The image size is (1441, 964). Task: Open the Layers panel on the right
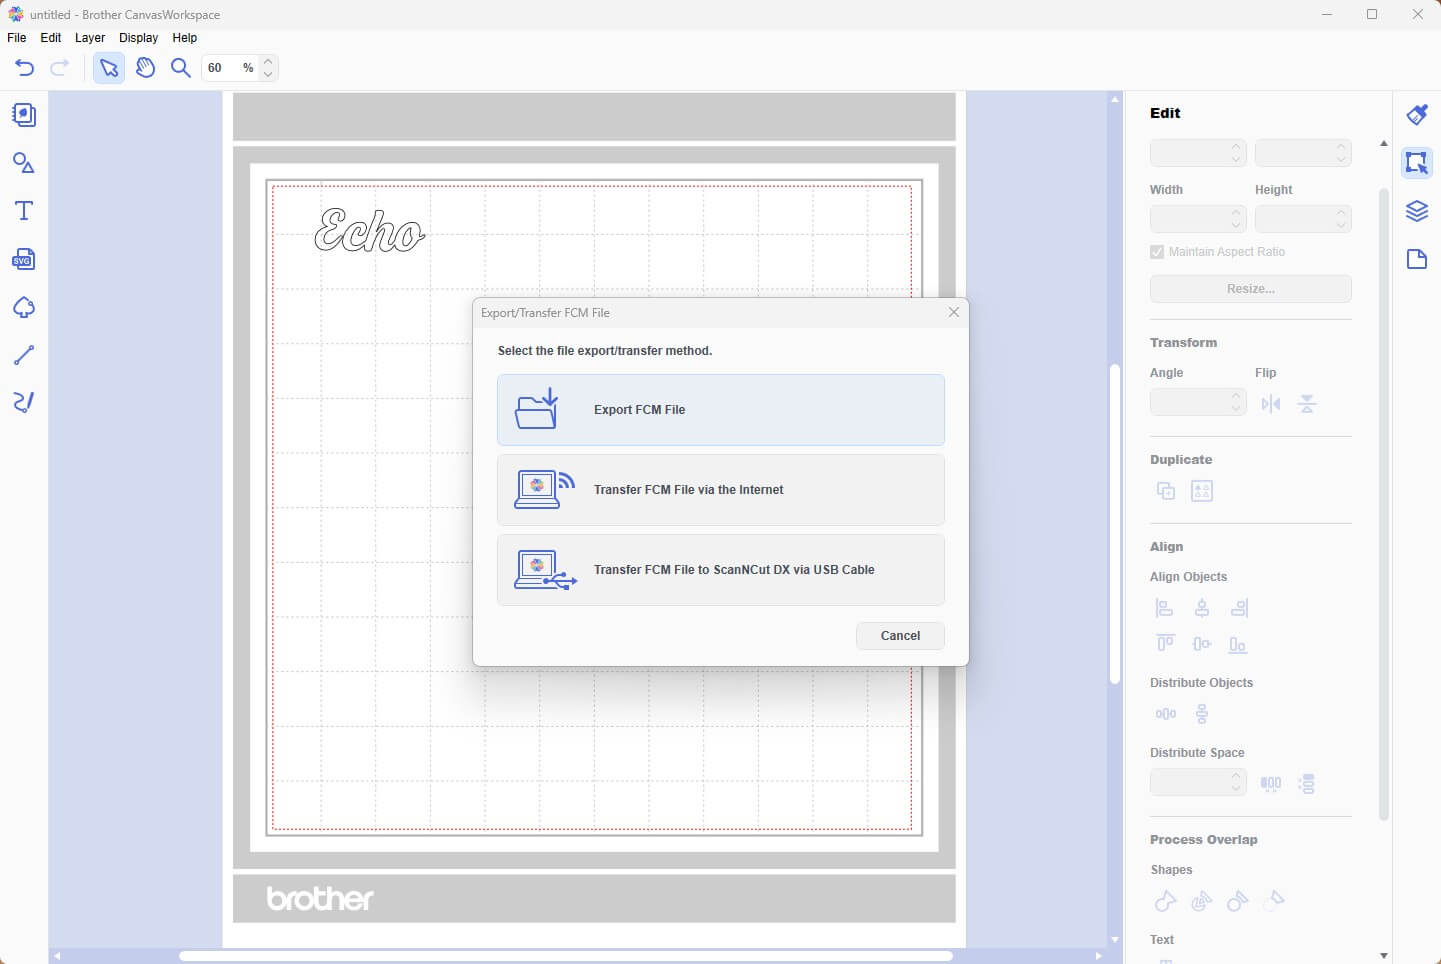click(x=1418, y=211)
